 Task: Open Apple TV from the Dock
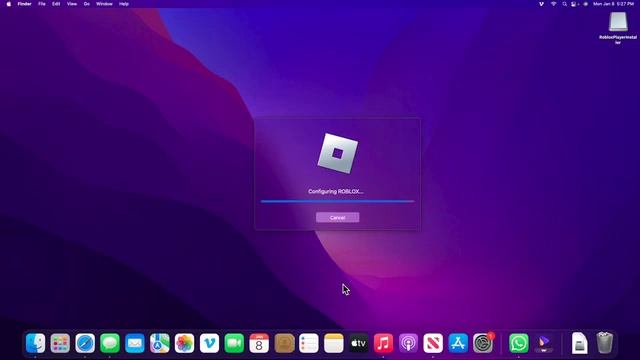359,343
